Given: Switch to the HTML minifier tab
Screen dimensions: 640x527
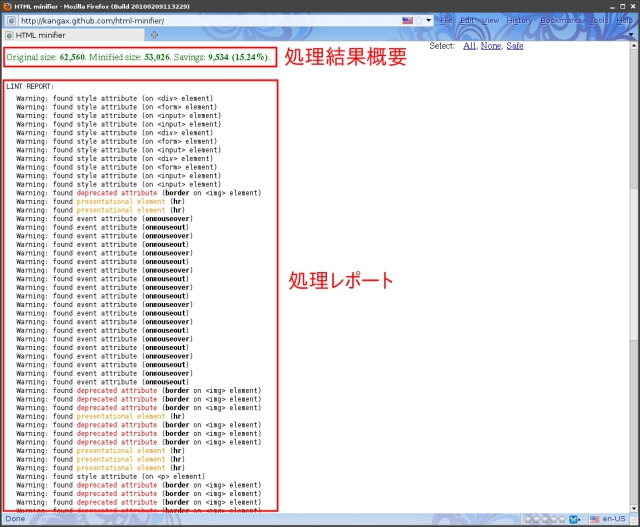Looking at the screenshot, I should coord(74,35).
